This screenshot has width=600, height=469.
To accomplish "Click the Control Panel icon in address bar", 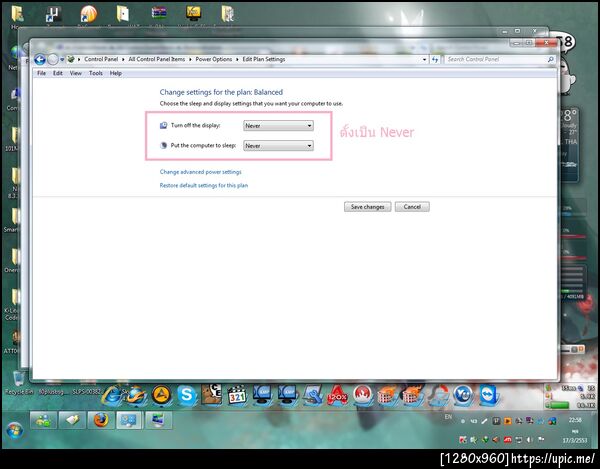I will click(71, 59).
